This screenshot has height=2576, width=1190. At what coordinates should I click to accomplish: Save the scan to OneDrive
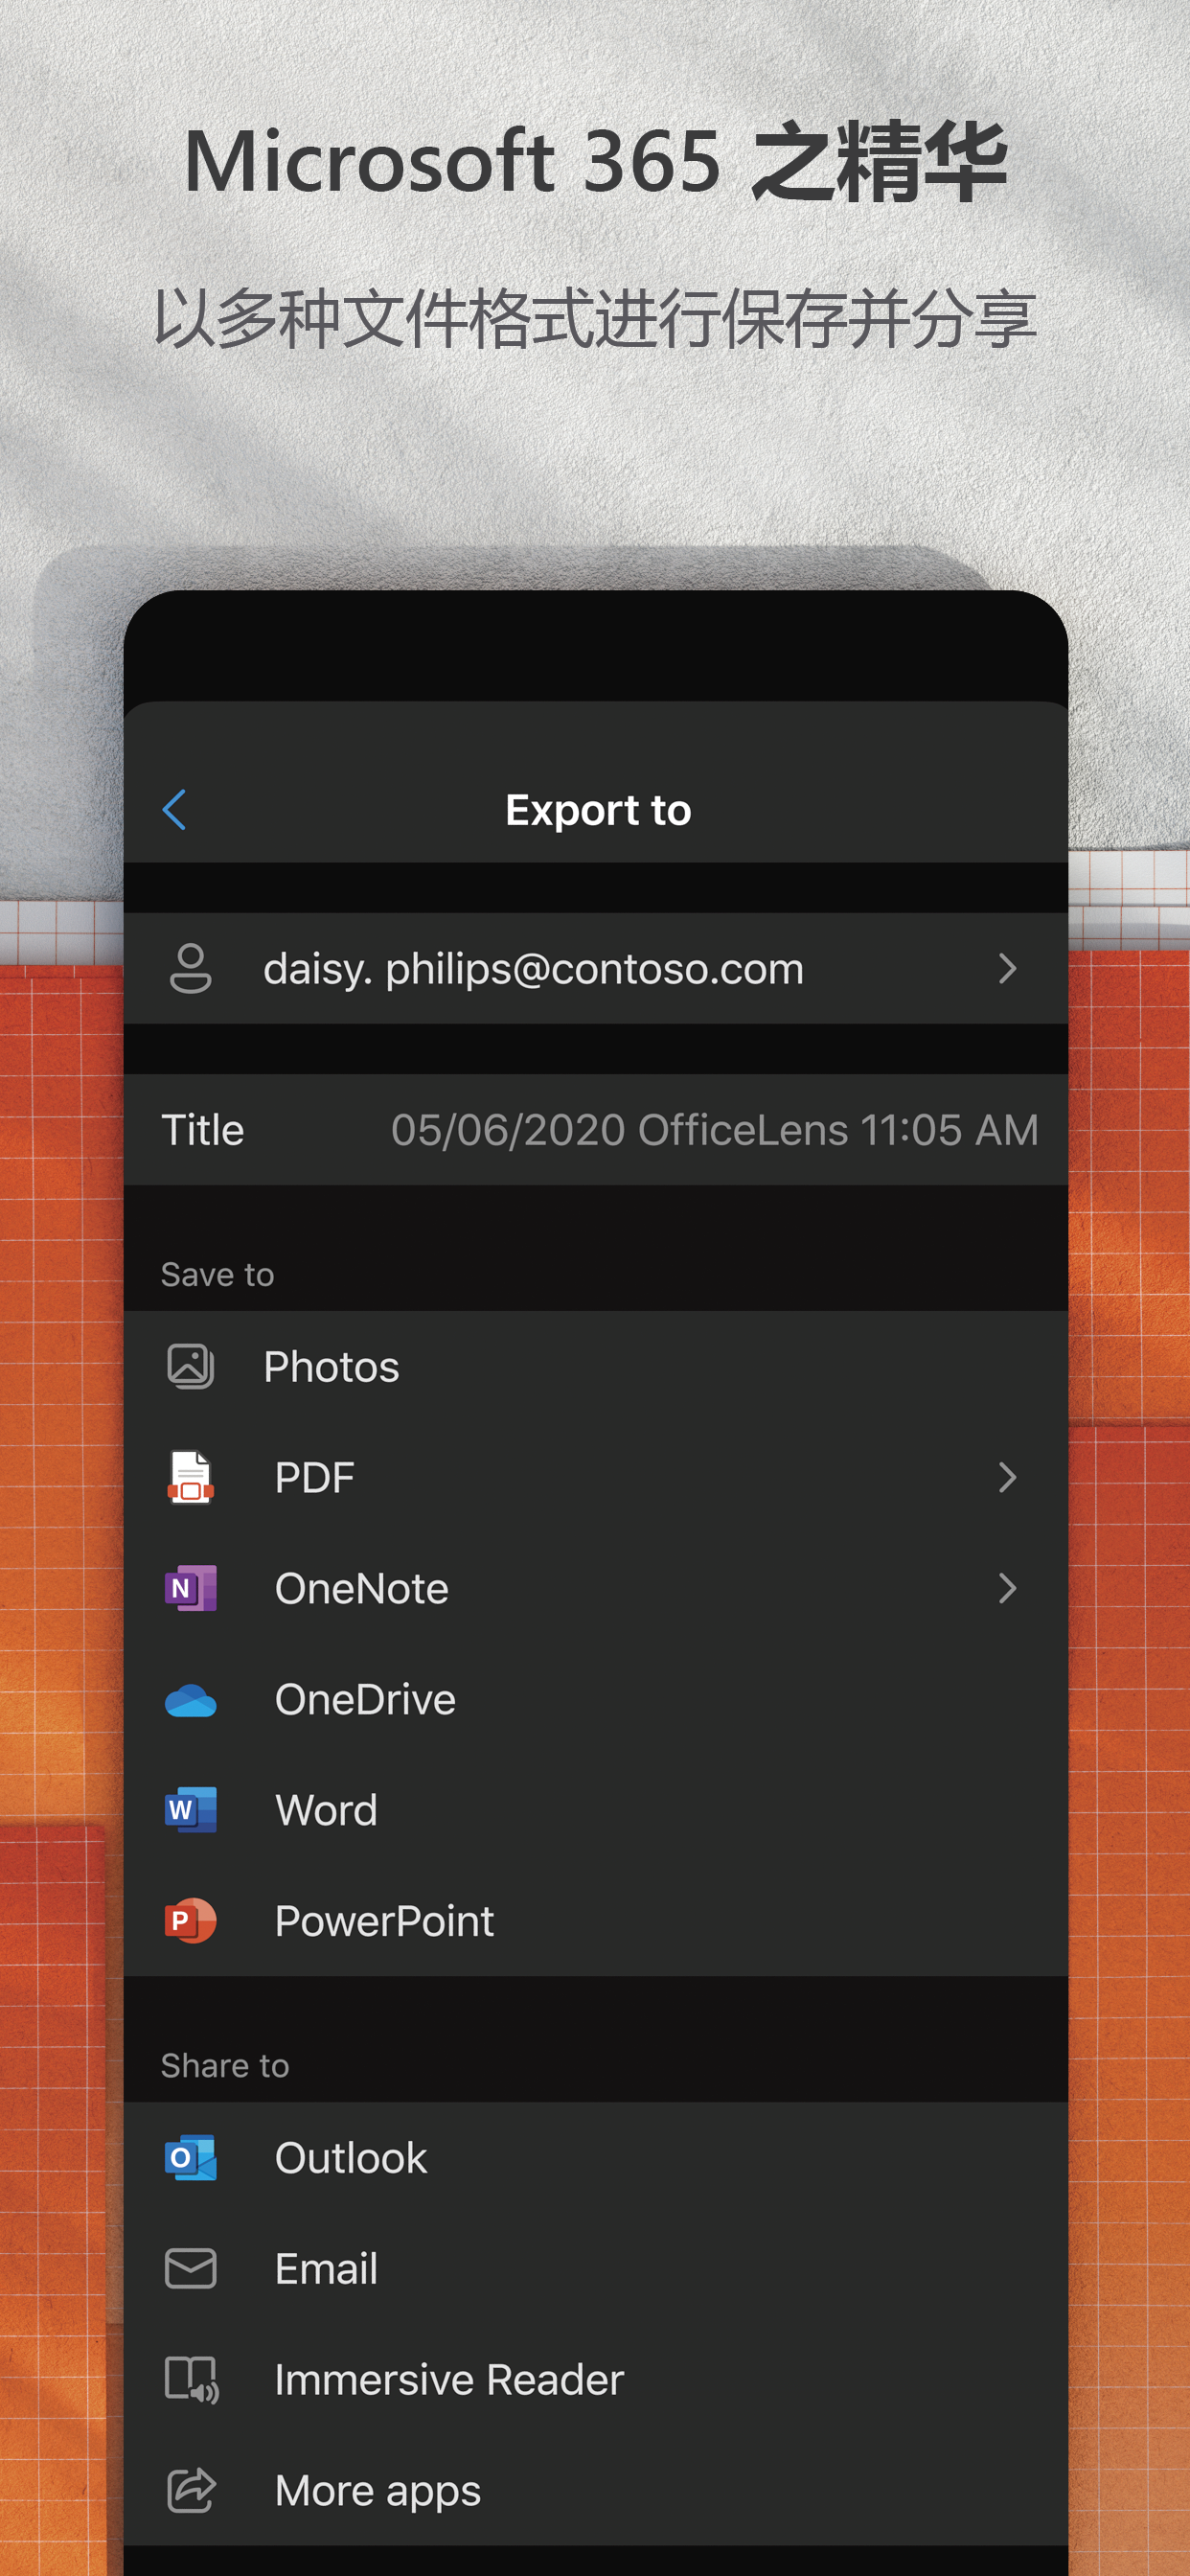[x=596, y=1699]
